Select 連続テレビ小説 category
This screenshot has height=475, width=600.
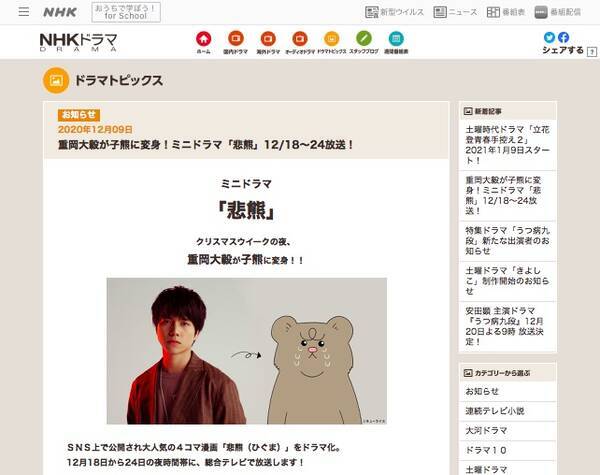click(x=507, y=411)
